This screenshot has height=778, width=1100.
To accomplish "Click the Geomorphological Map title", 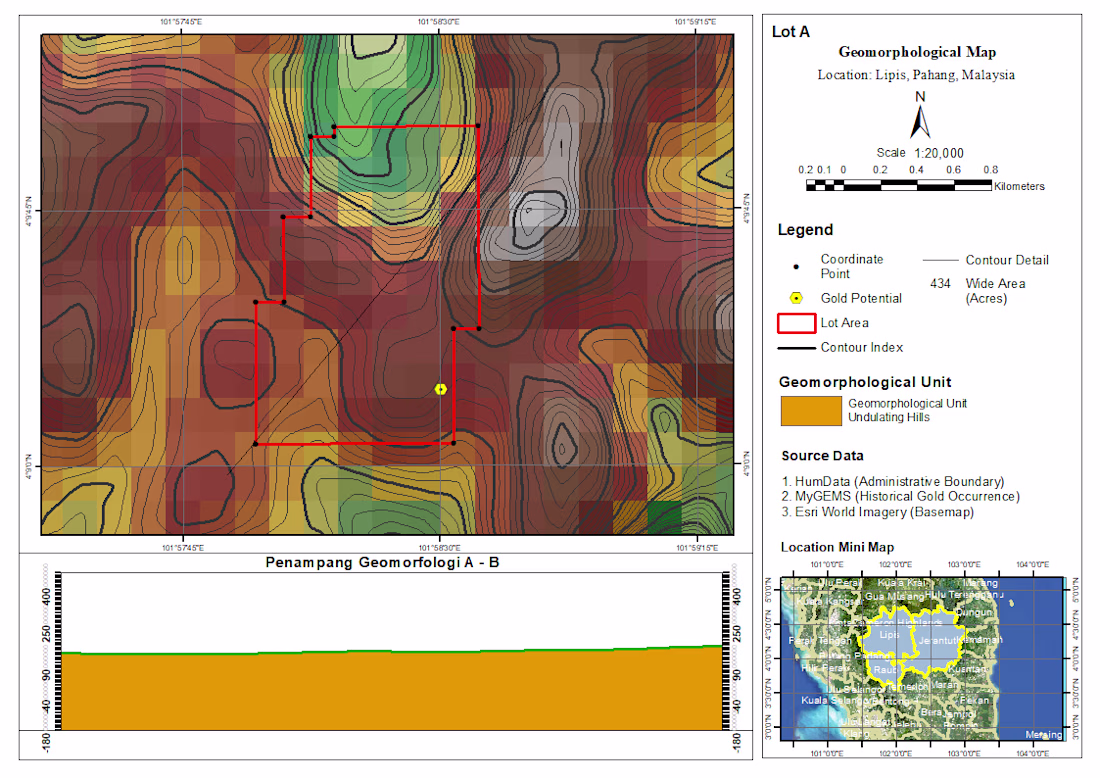I will click(917, 52).
